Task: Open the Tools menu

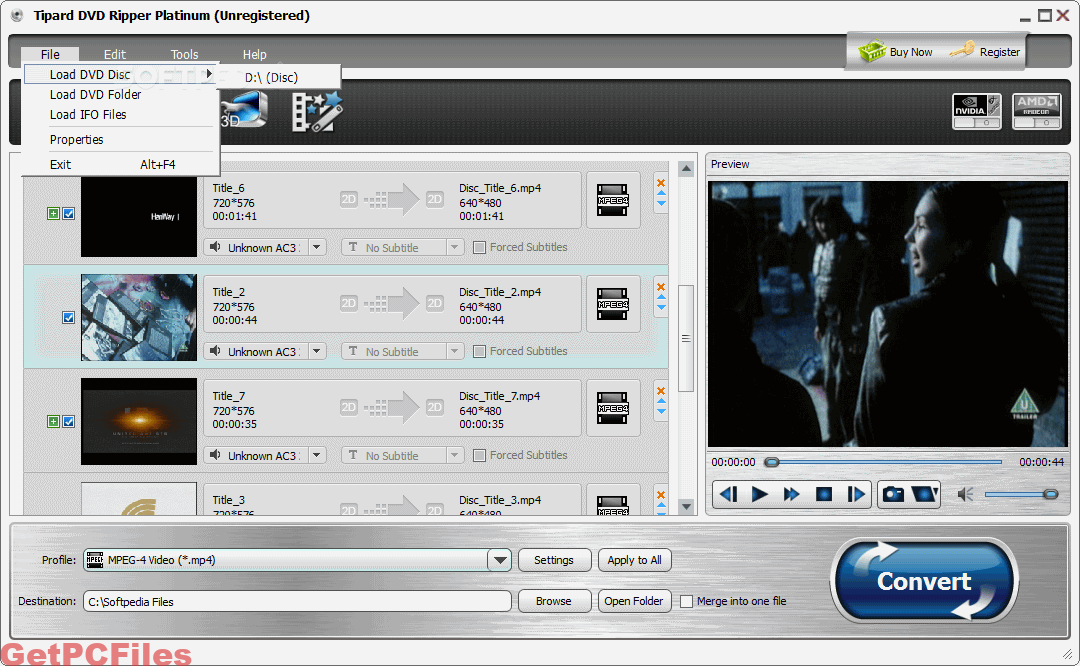Action: pyautogui.click(x=185, y=54)
